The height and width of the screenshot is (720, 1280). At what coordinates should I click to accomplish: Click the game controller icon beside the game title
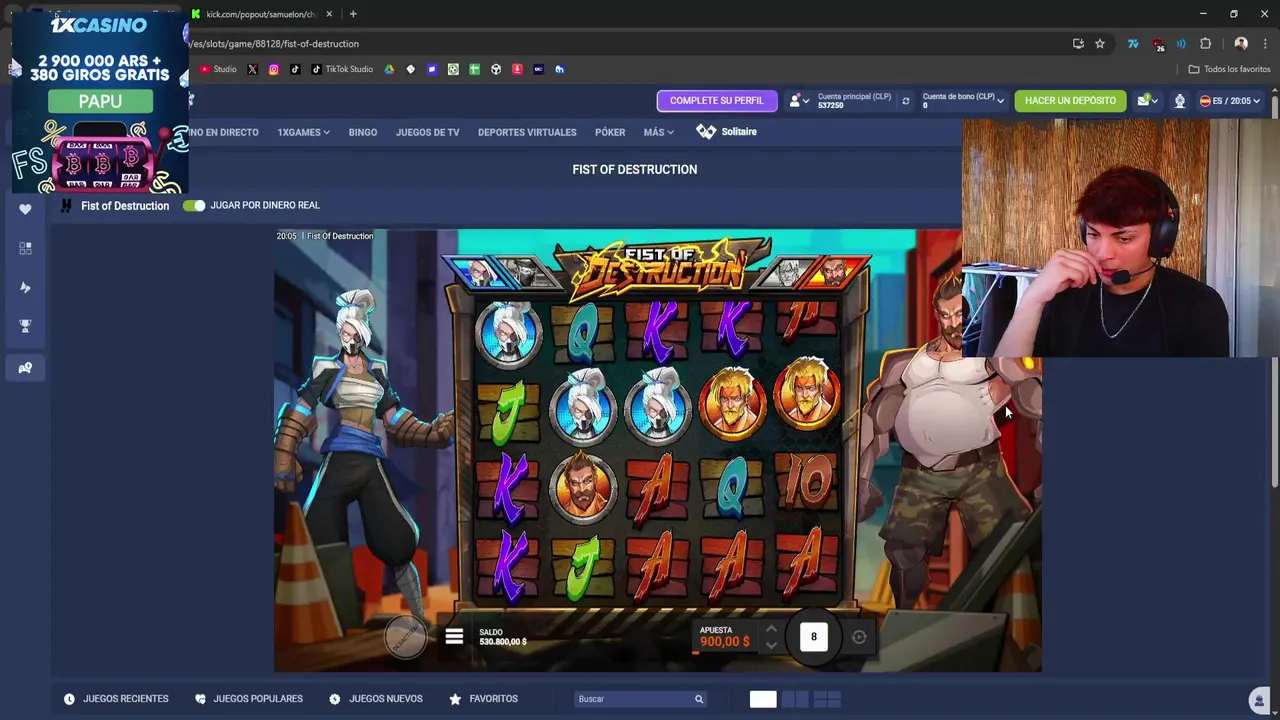[x=66, y=206]
